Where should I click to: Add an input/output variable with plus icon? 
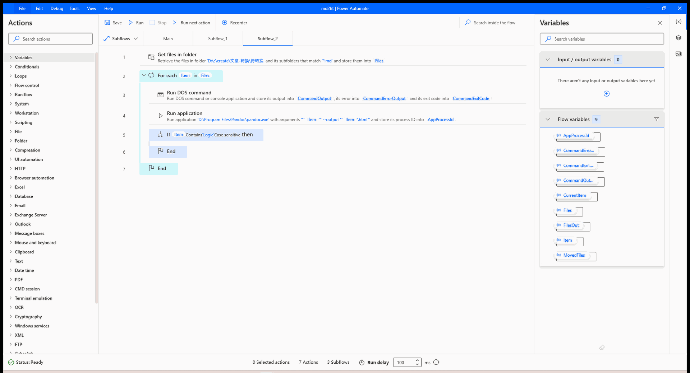(x=607, y=94)
